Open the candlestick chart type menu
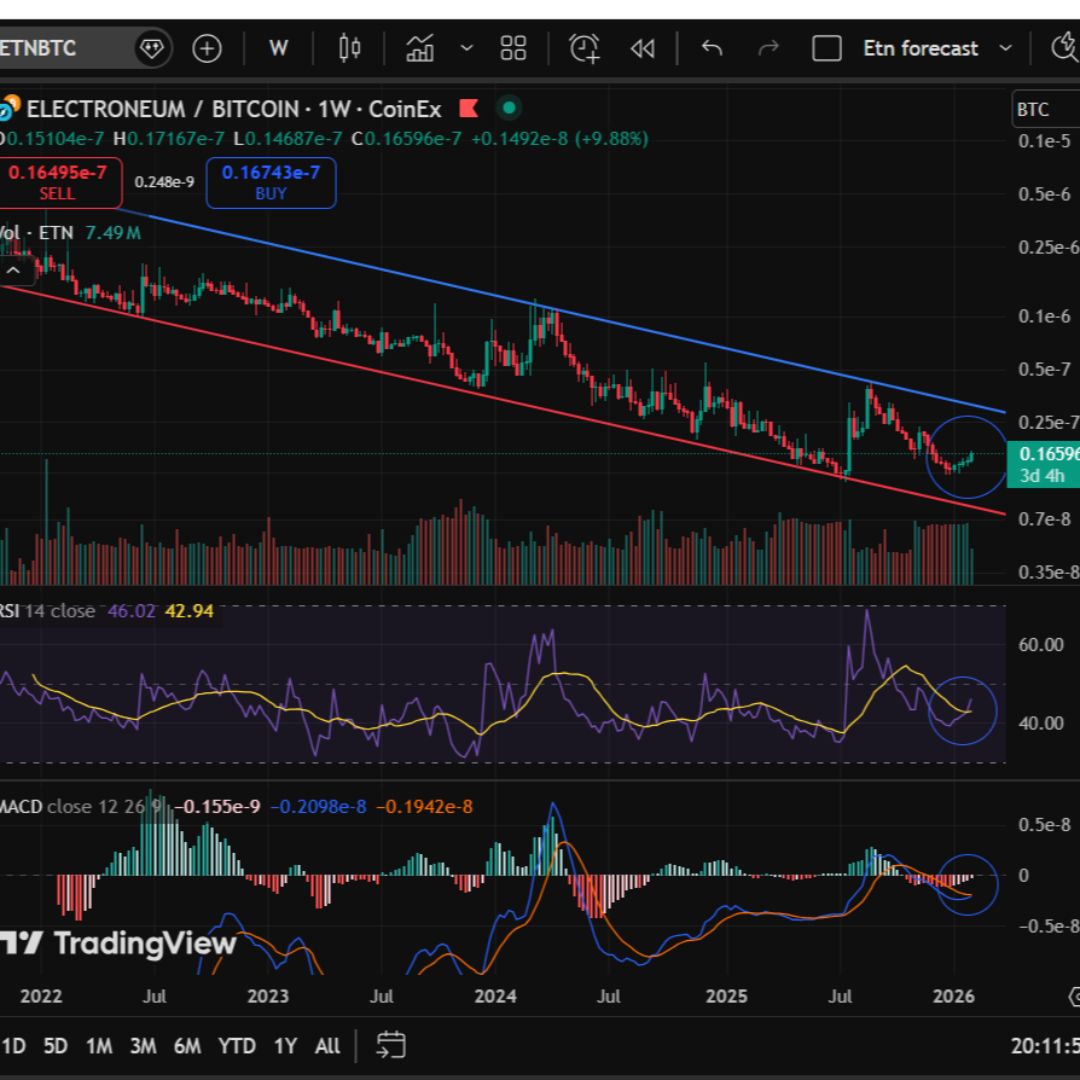This screenshot has height=1080, width=1080. [349, 48]
